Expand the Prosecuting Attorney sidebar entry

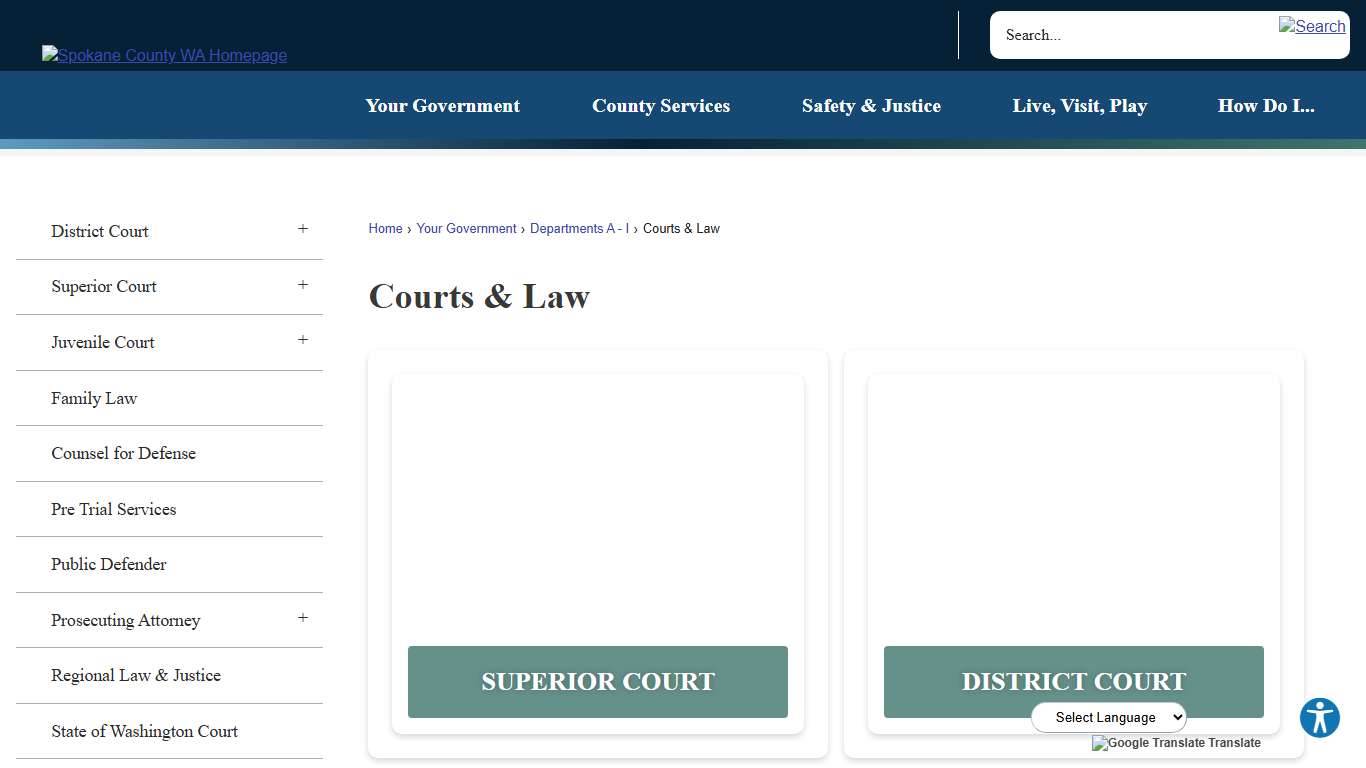303,617
